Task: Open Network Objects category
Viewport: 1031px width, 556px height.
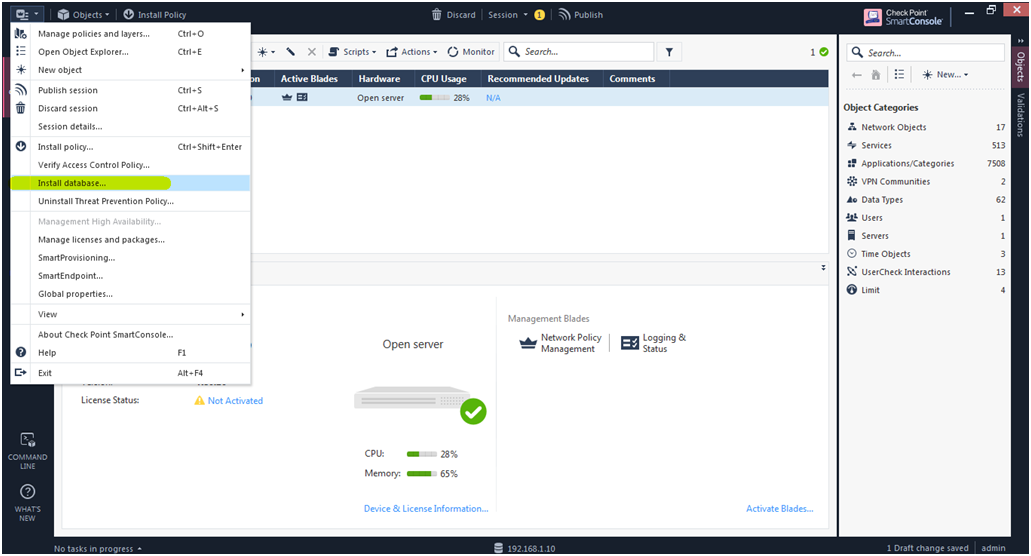Action: [x=925, y=127]
